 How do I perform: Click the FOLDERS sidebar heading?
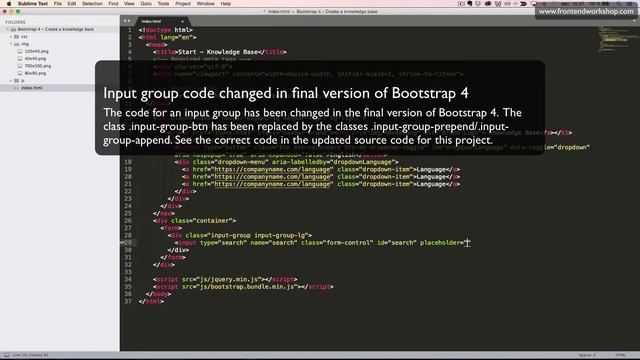click(15, 22)
